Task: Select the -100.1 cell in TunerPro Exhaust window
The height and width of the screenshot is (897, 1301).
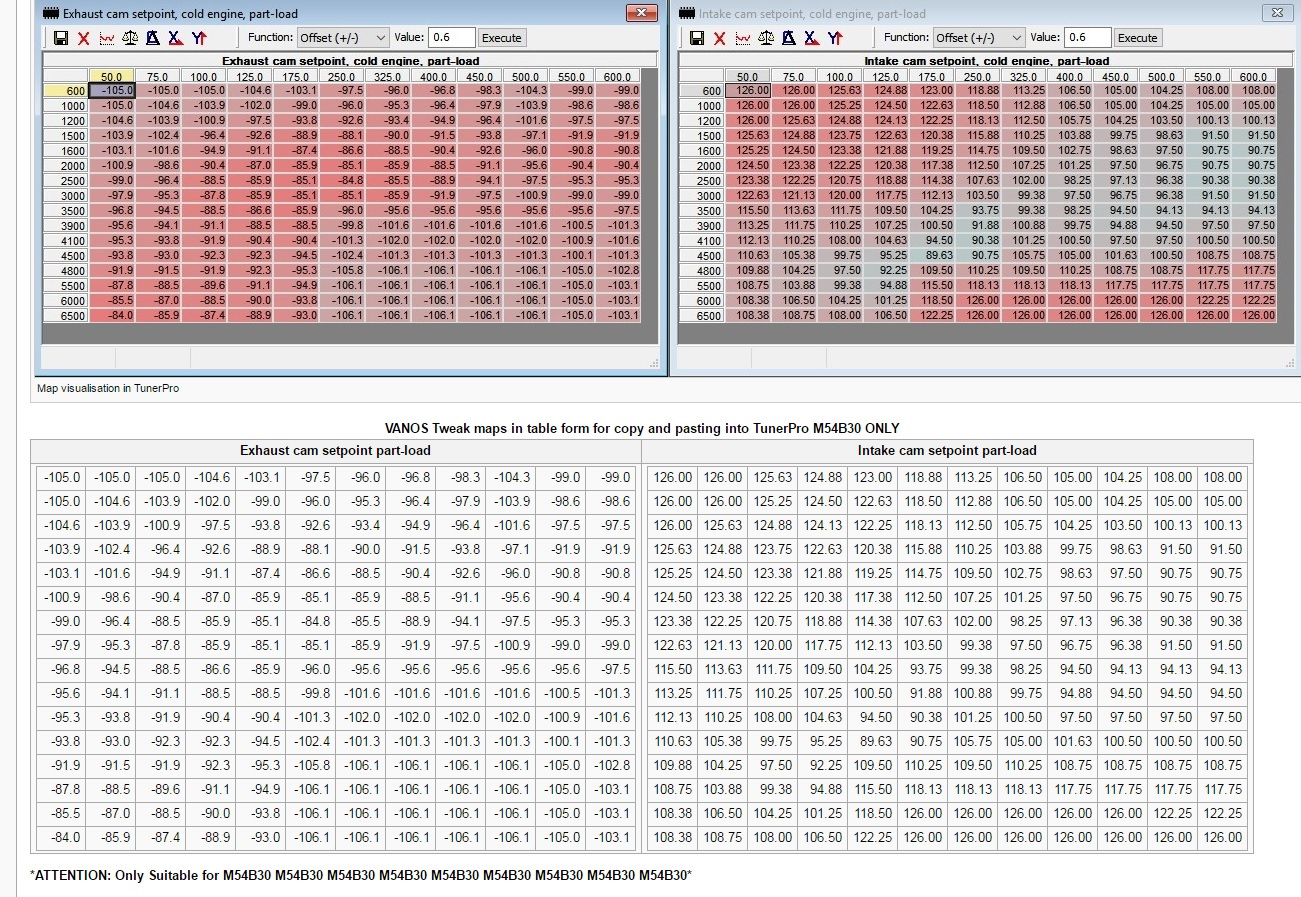Action: coord(572,256)
